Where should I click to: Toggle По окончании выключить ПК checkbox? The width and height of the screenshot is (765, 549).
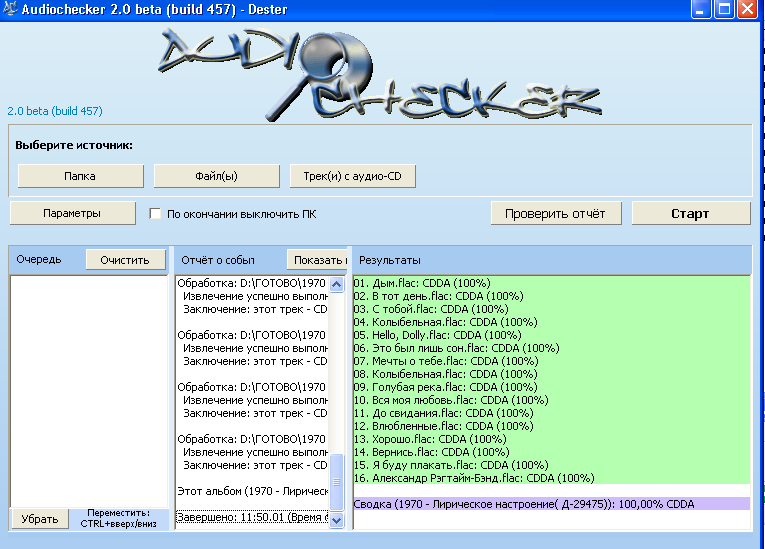pos(155,213)
